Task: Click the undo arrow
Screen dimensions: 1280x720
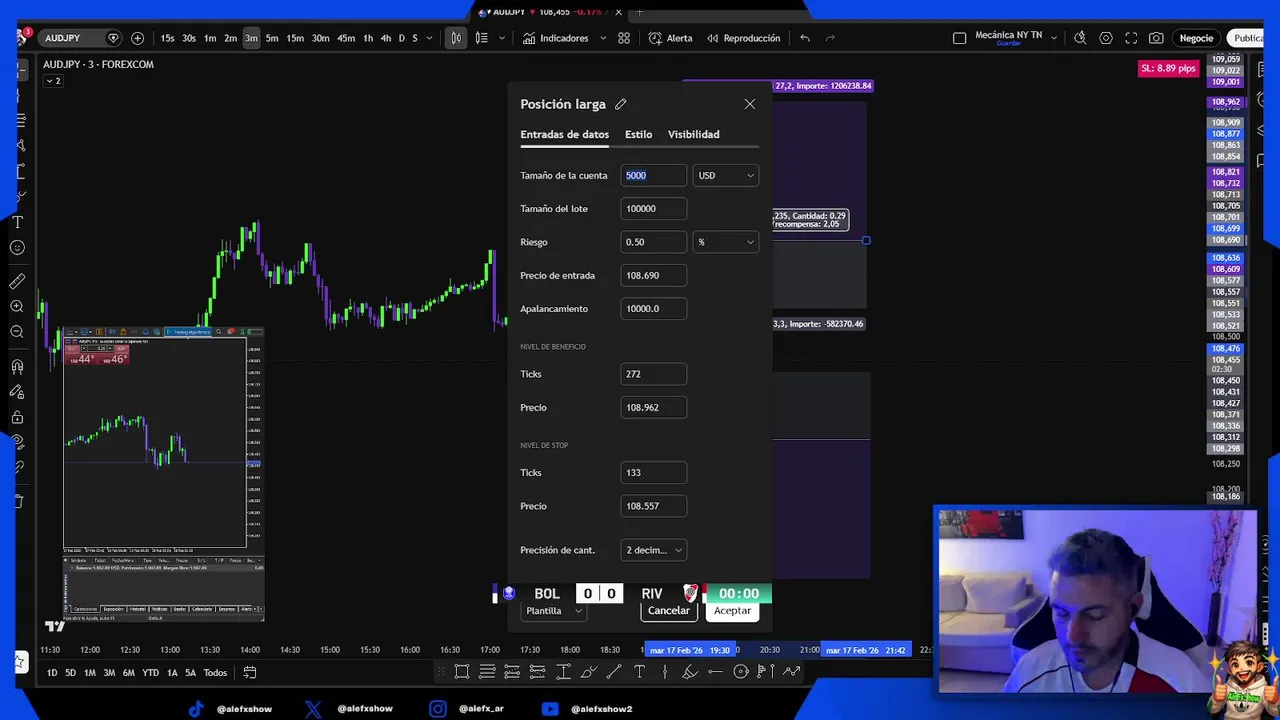Action: pyautogui.click(x=805, y=38)
